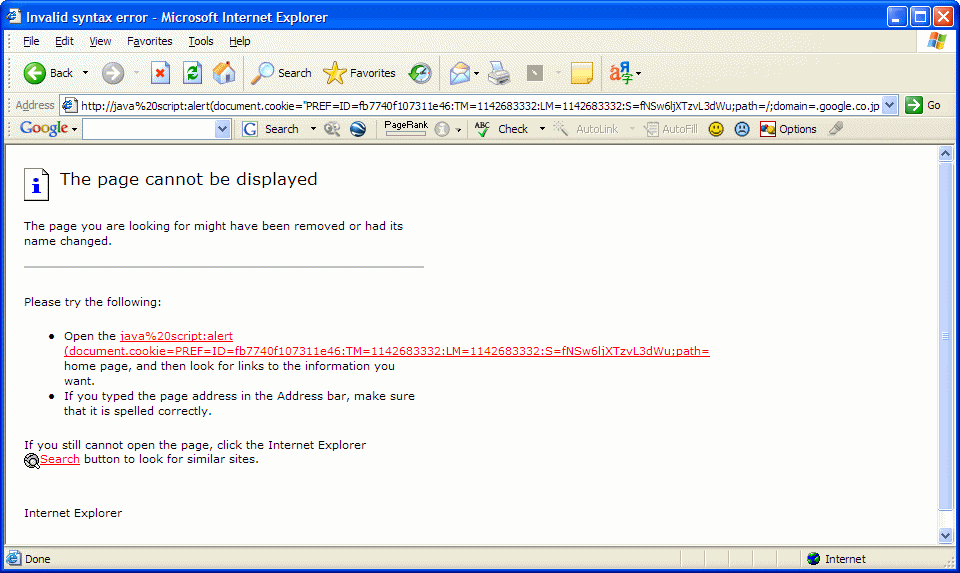Open the File menu
The height and width of the screenshot is (573, 960).
[31, 41]
